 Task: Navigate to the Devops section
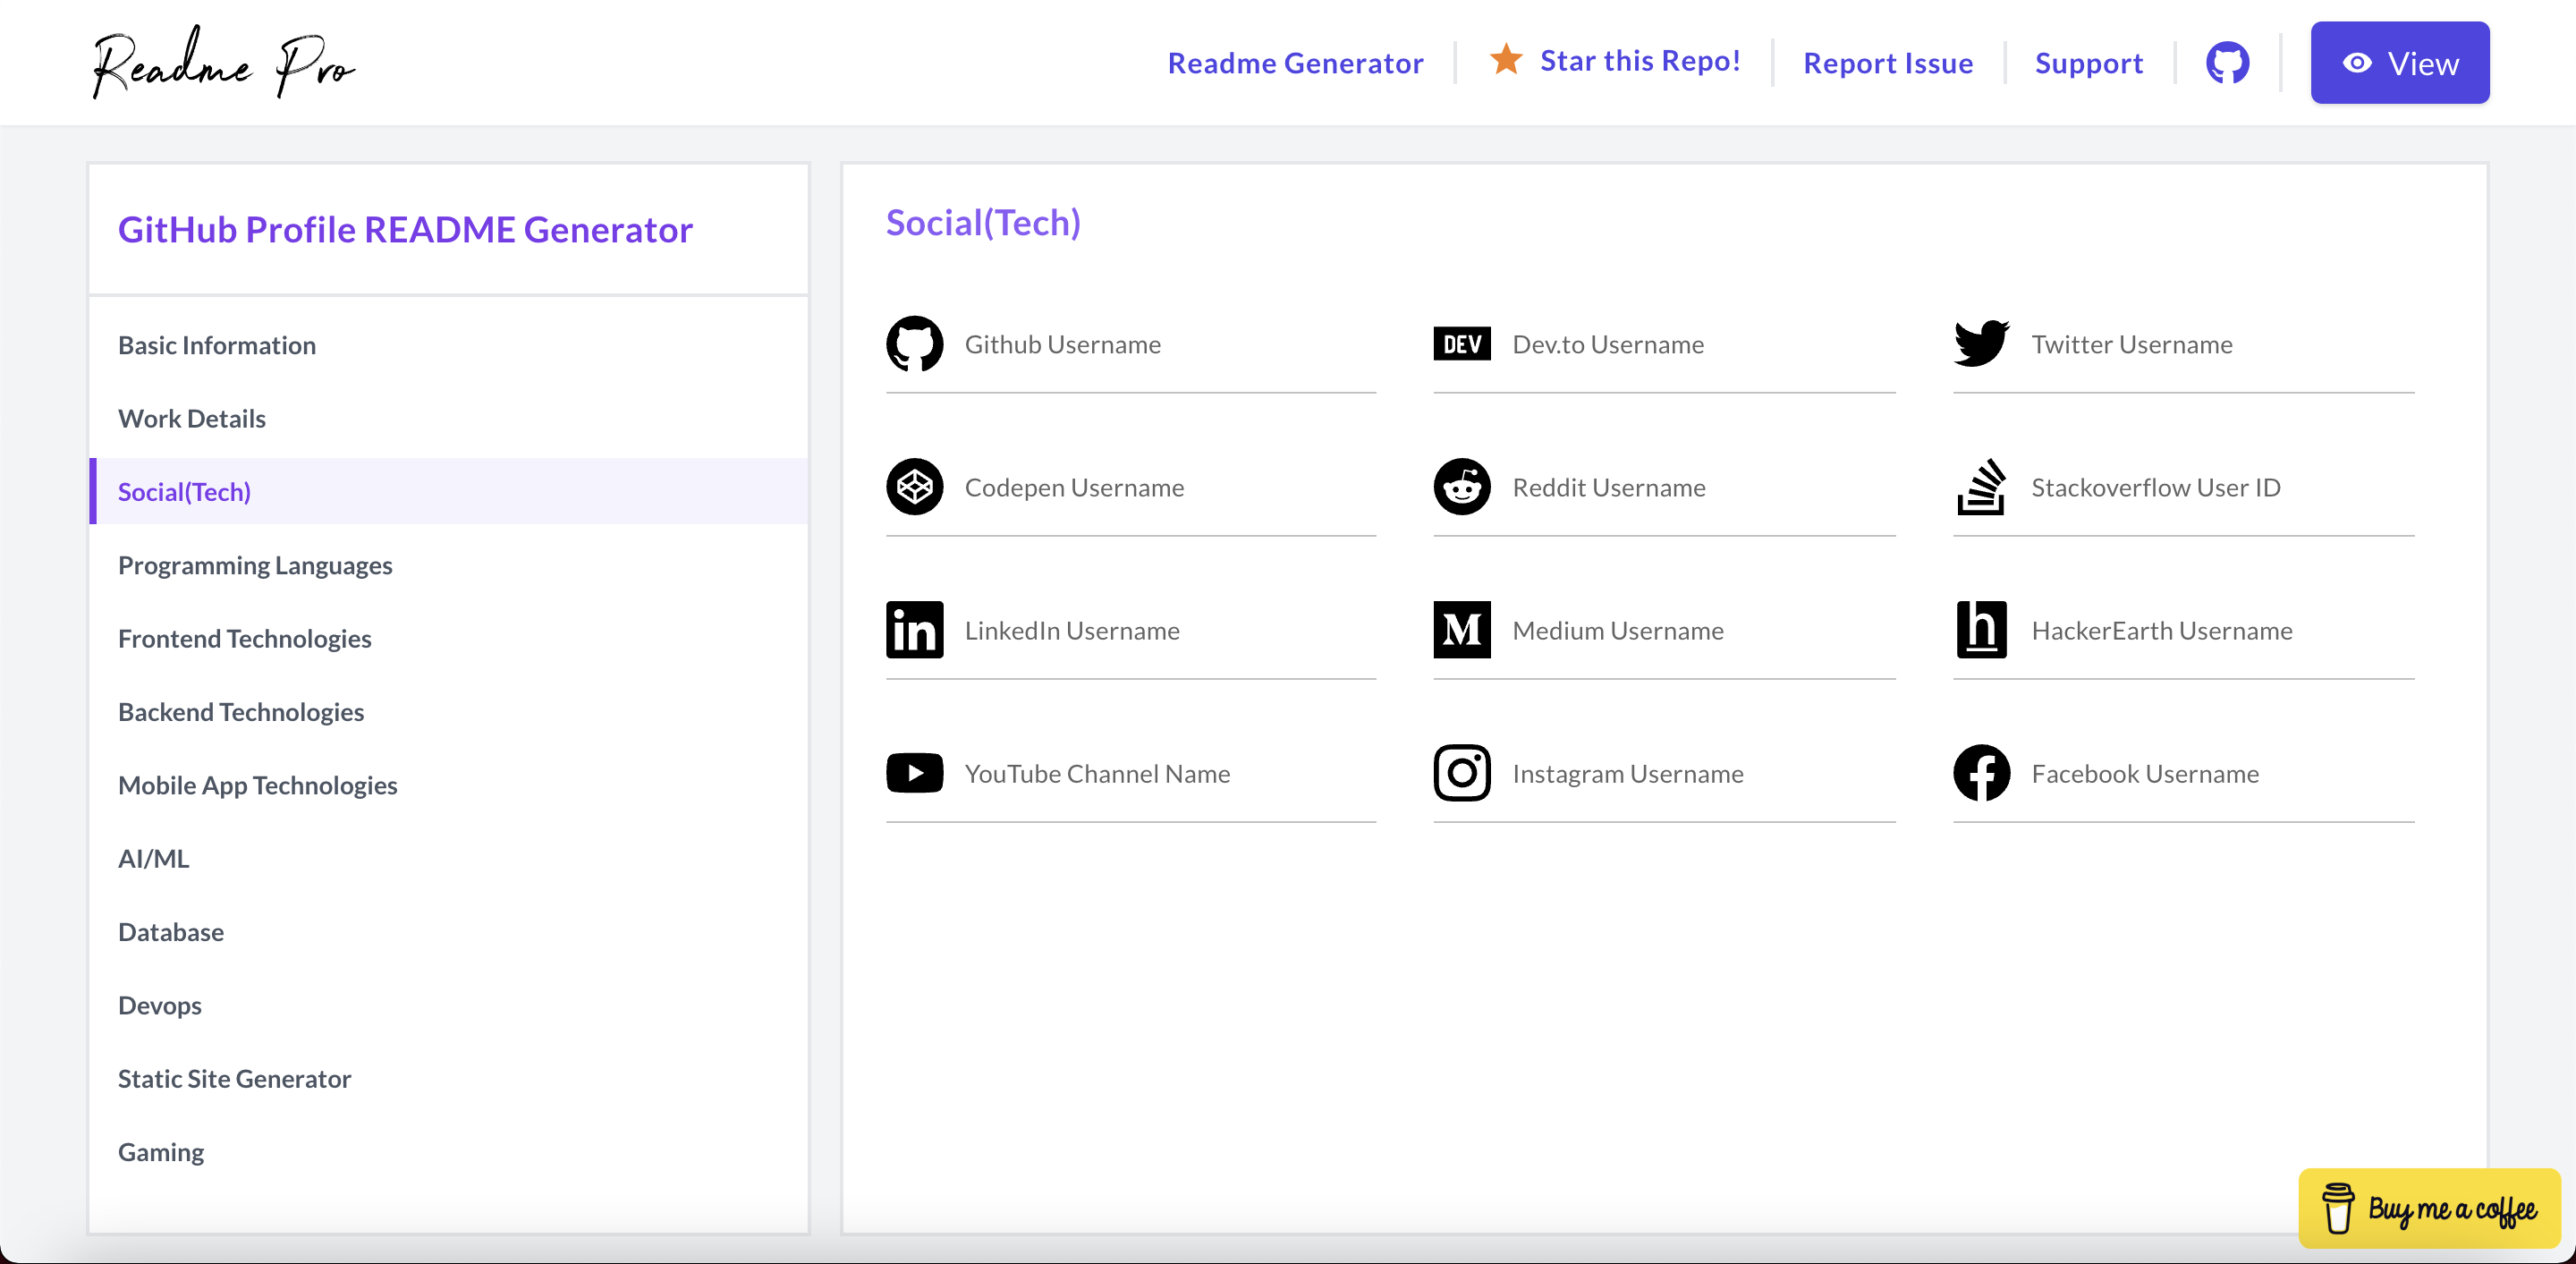tap(159, 1005)
